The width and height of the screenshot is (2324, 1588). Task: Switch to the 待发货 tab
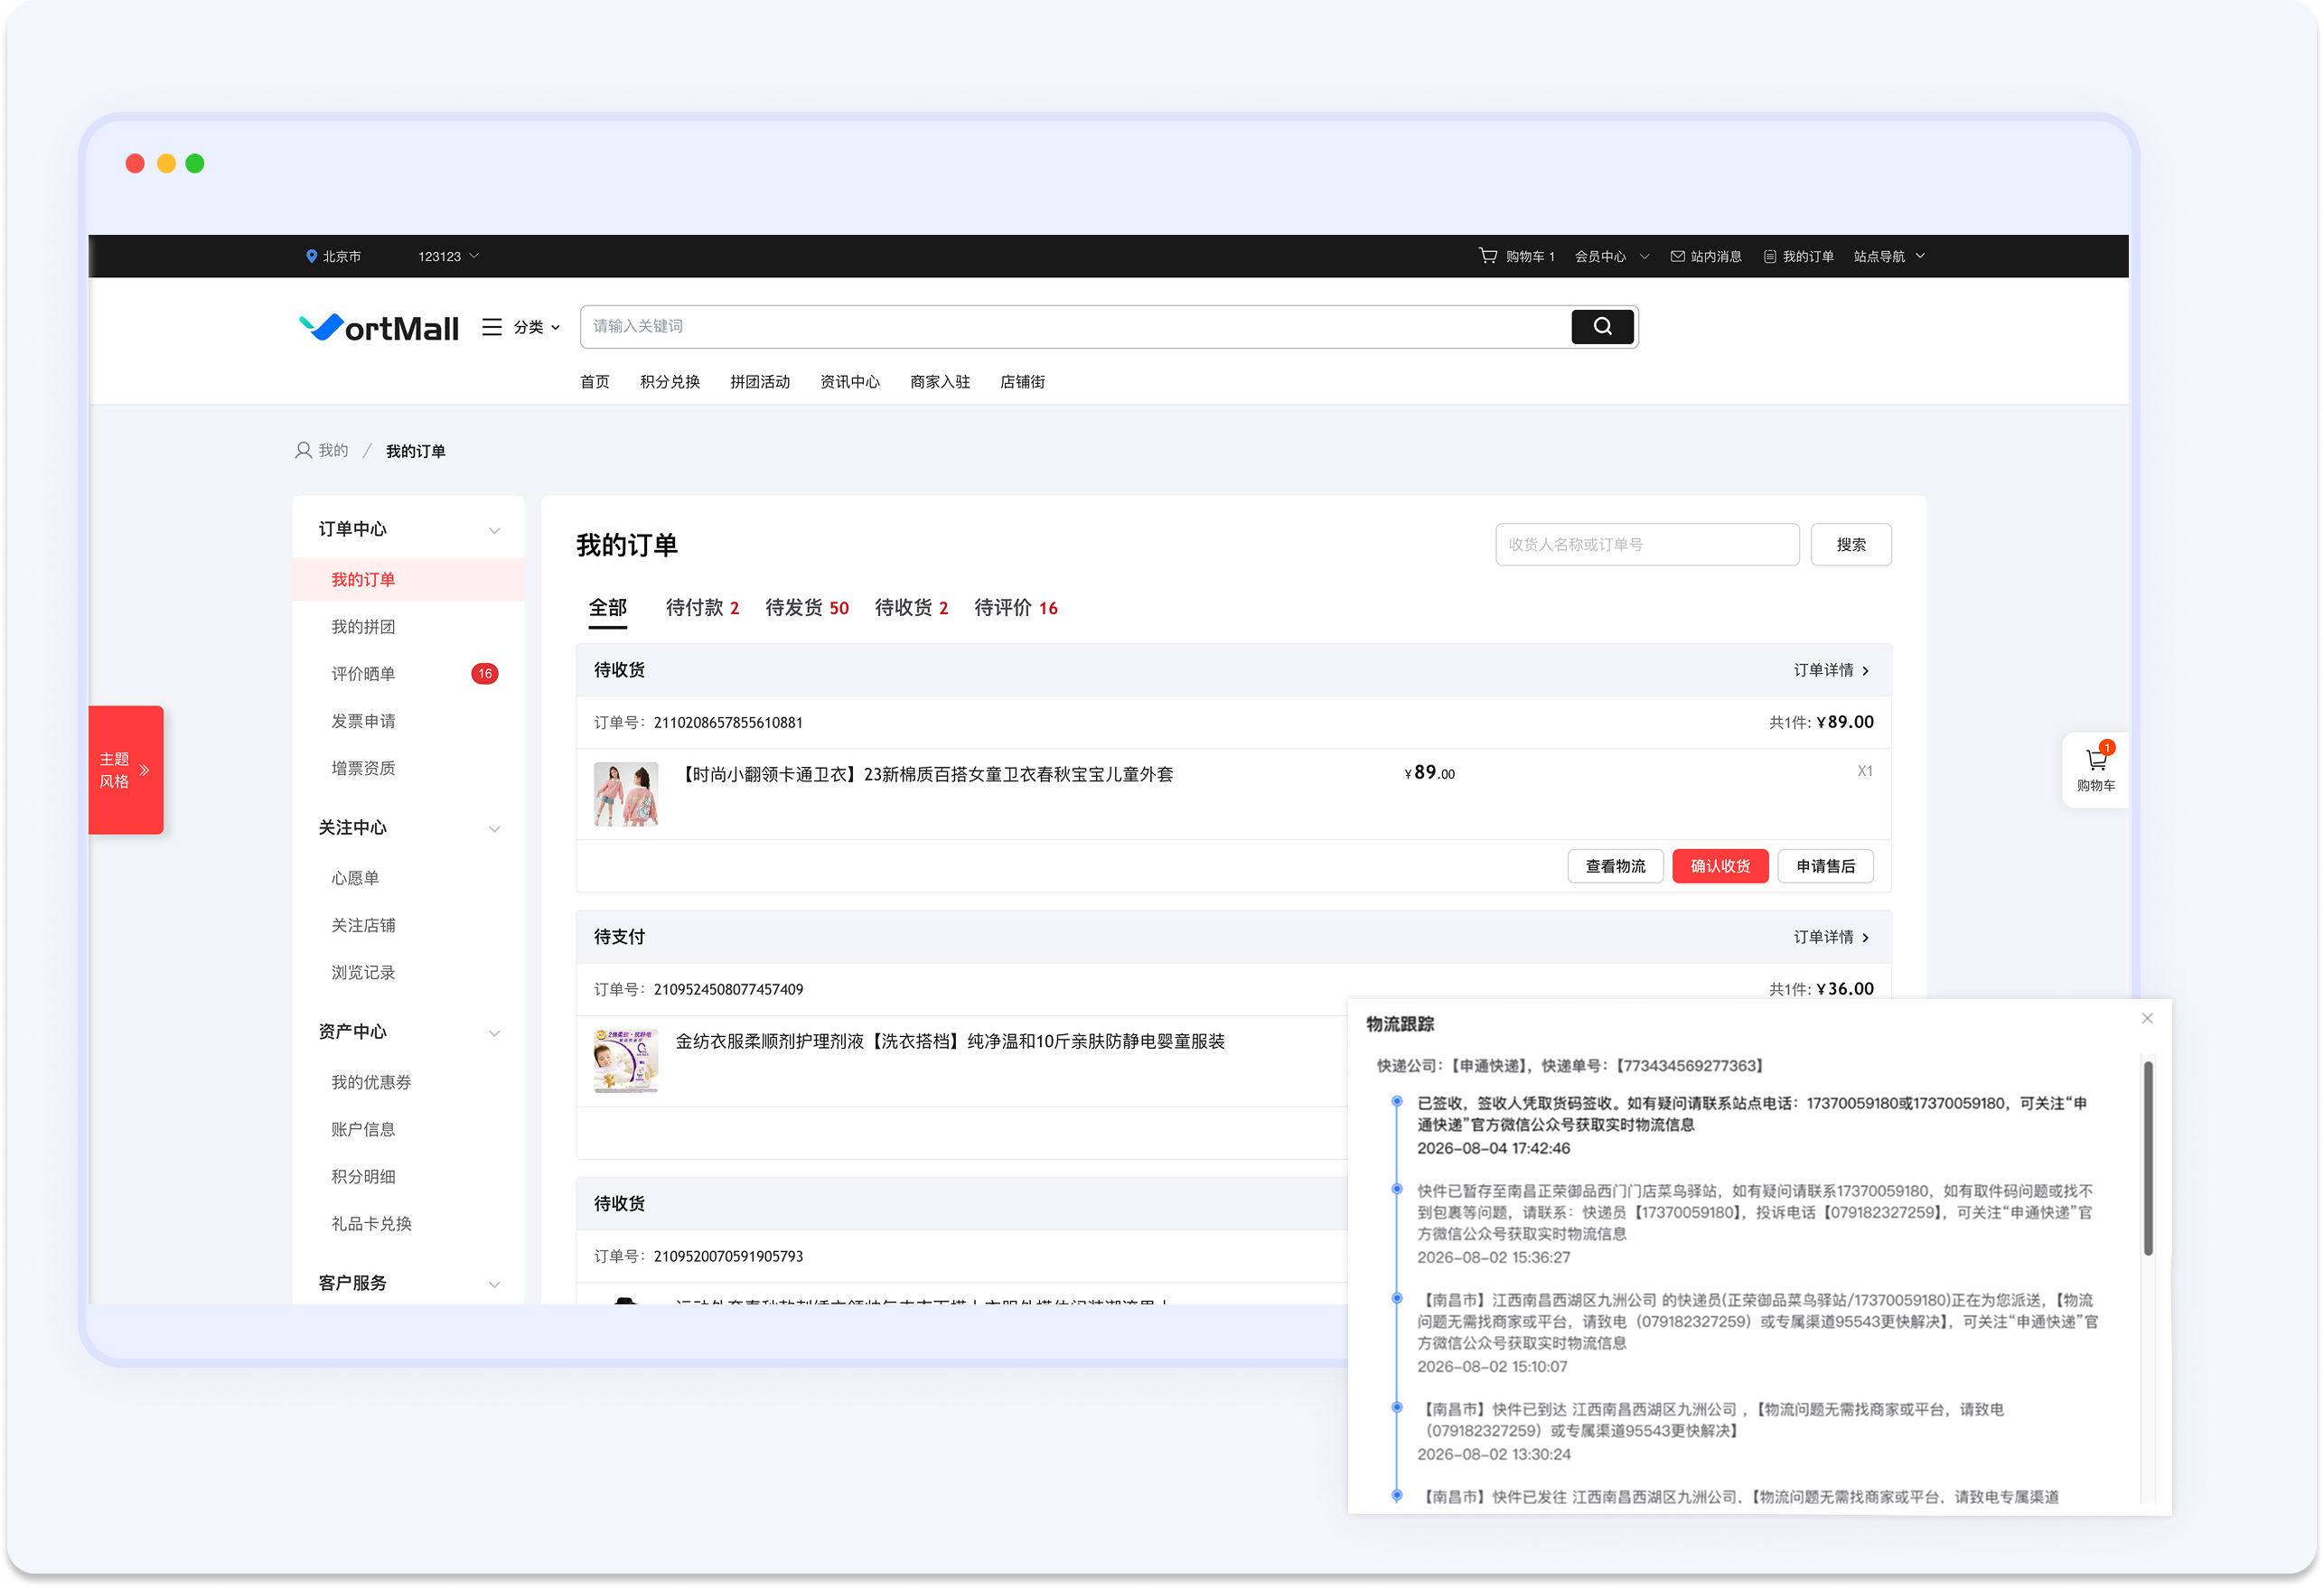807,608
